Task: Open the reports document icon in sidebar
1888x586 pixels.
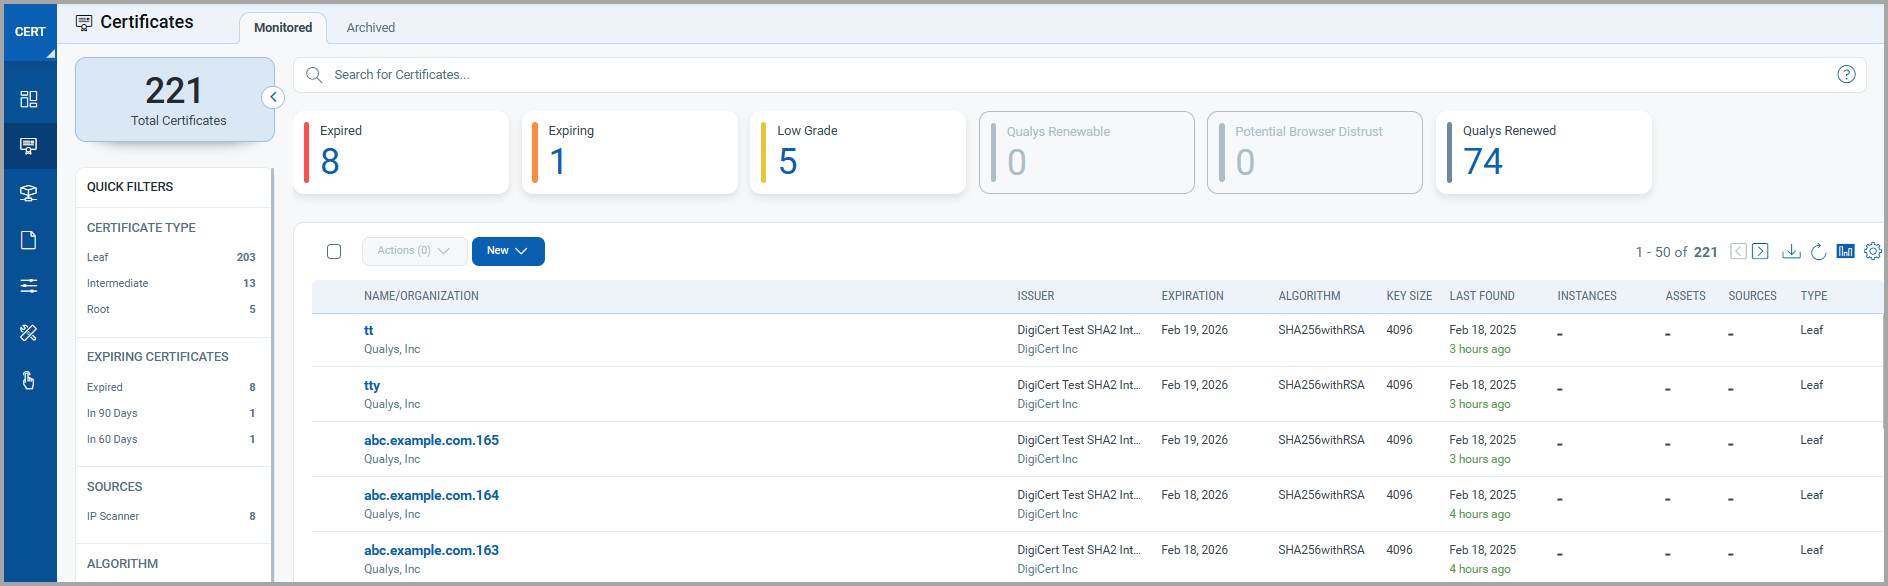Action: coord(29,240)
